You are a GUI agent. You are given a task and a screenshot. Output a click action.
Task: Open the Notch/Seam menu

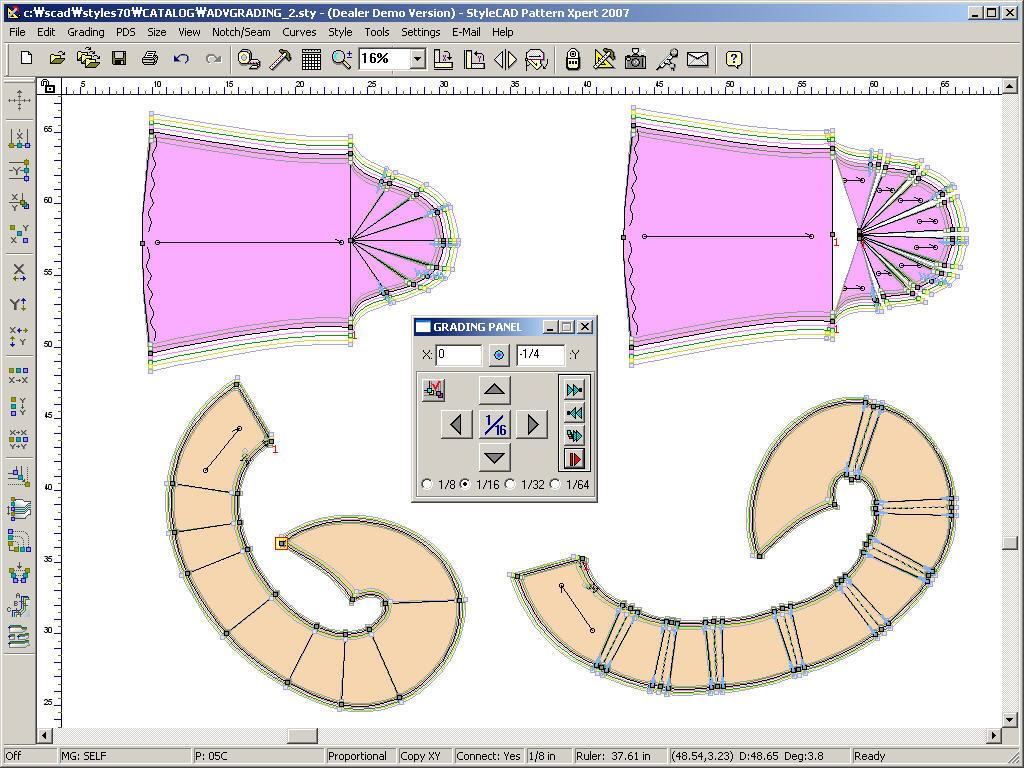241,32
